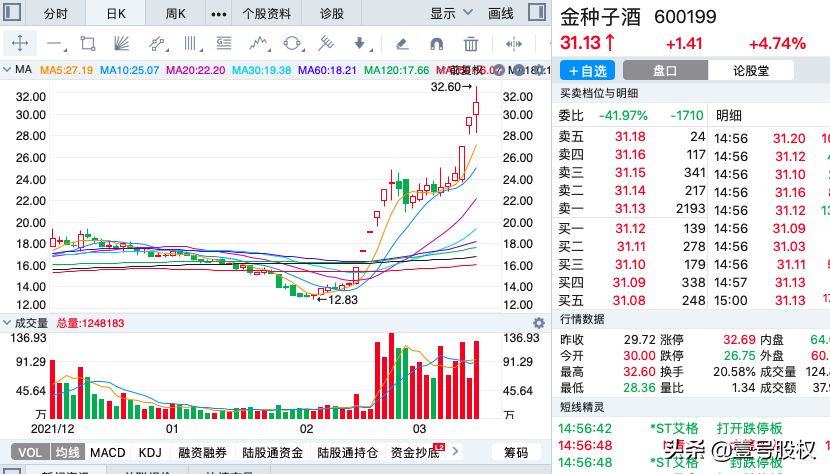Select the MACD indicator tab
The image size is (830, 474).
(x=107, y=453)
